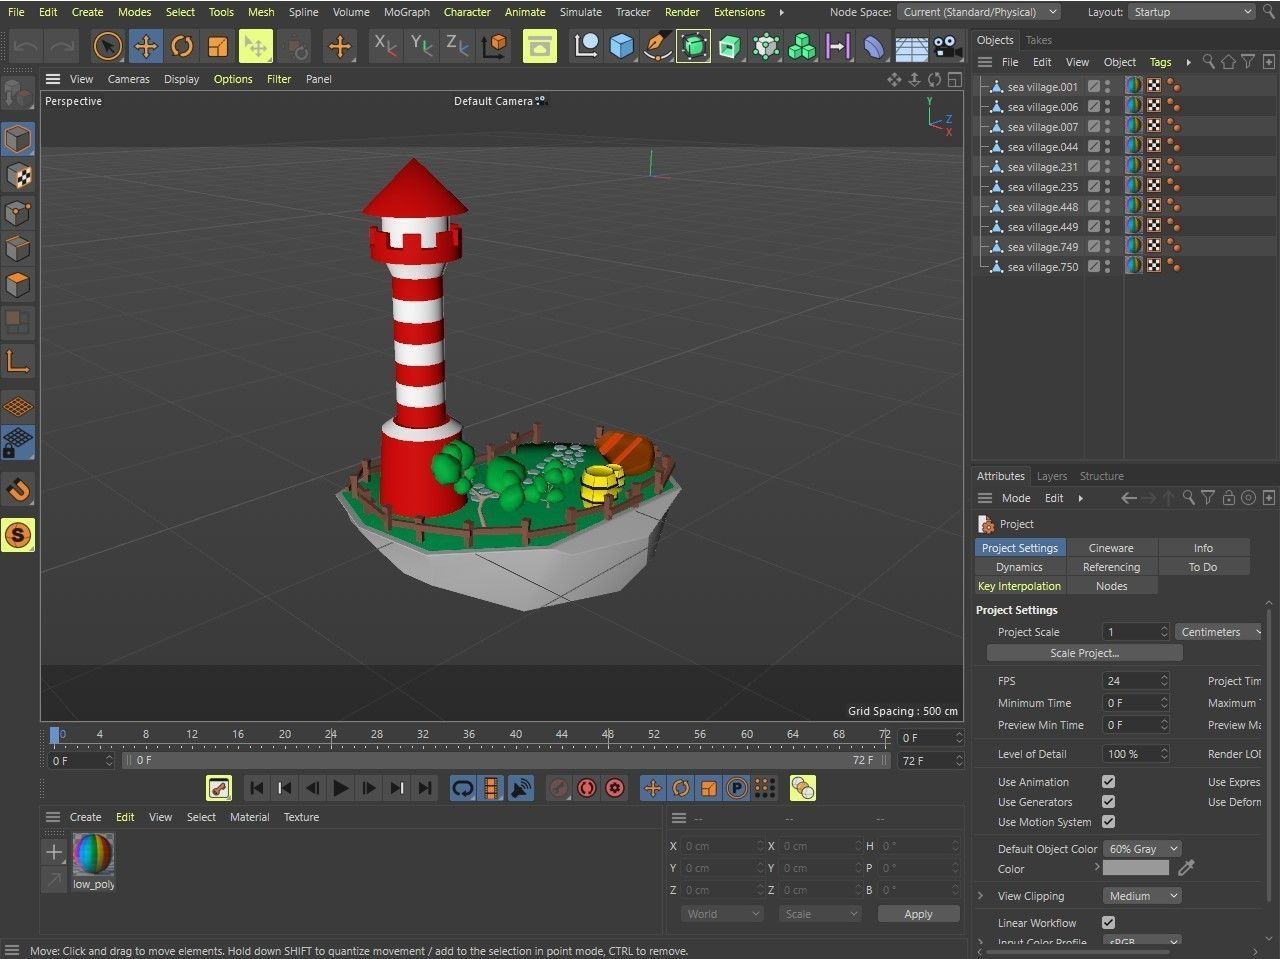Click the Record Active Objects button

559,788
